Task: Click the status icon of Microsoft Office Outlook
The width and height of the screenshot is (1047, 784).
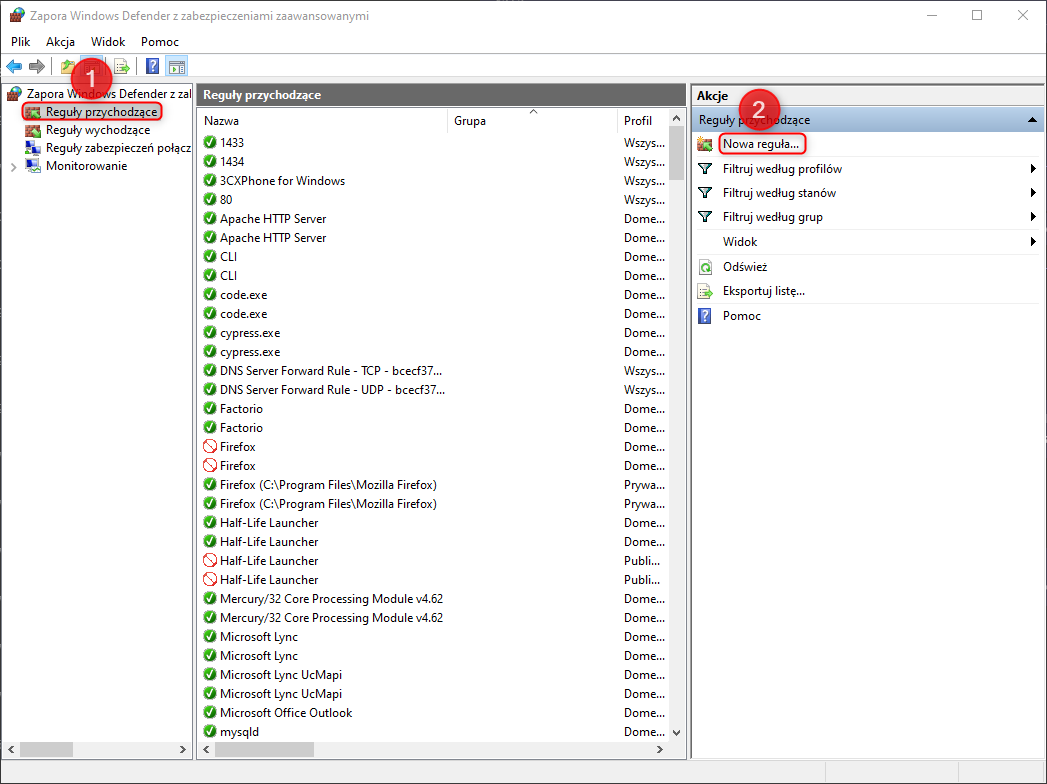Action: (x=210, y=713)
